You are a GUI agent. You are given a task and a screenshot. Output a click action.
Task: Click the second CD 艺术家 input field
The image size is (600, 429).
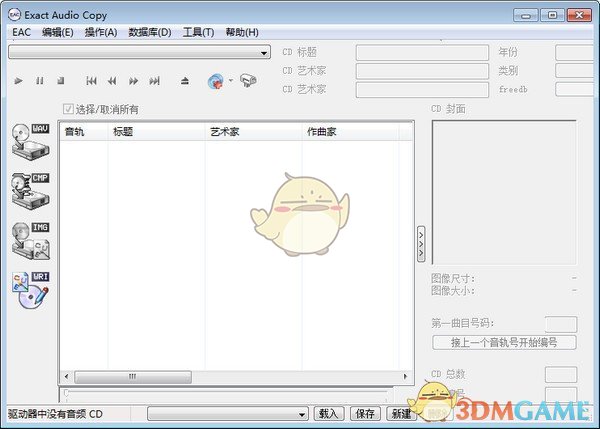422,90
